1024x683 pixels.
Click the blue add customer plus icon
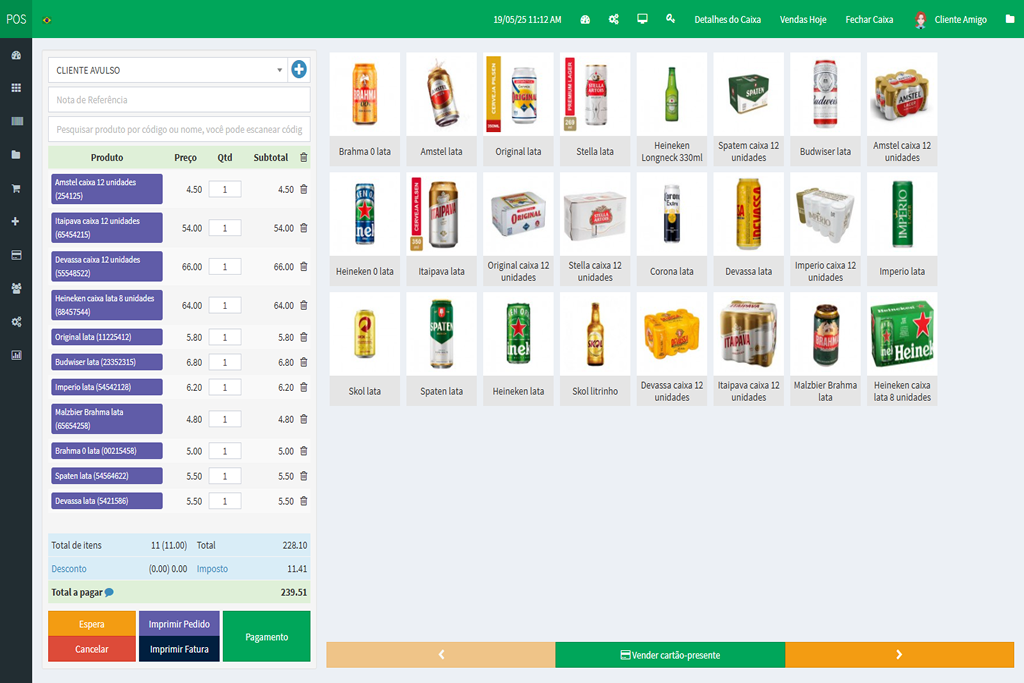[299, 70]
